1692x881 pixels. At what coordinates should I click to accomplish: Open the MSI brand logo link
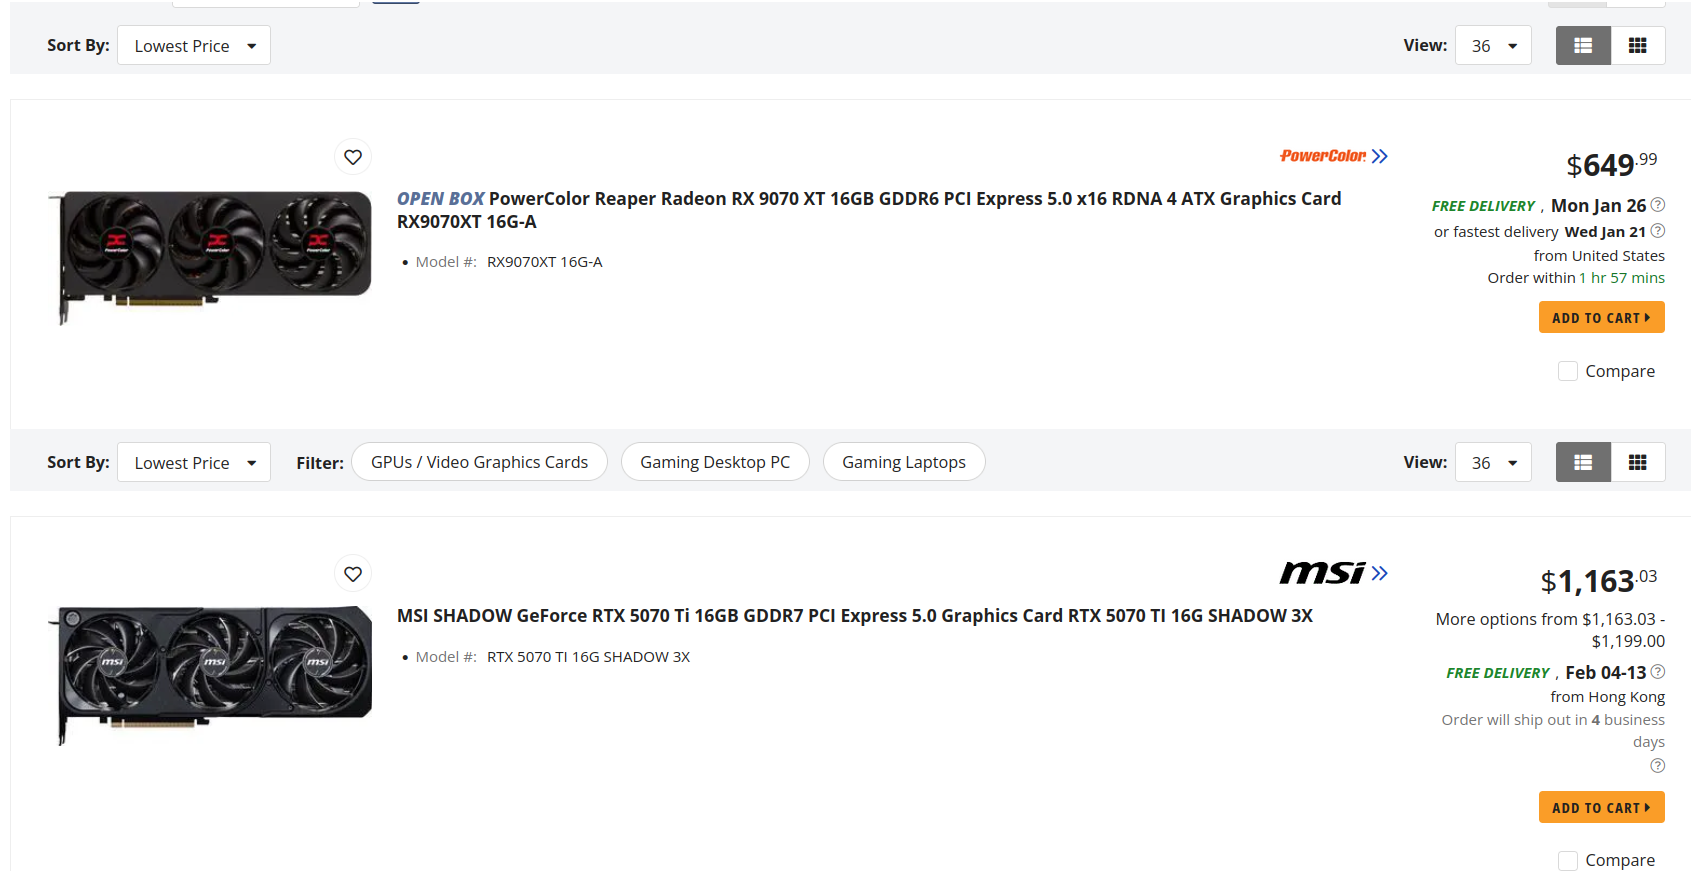1334,573
